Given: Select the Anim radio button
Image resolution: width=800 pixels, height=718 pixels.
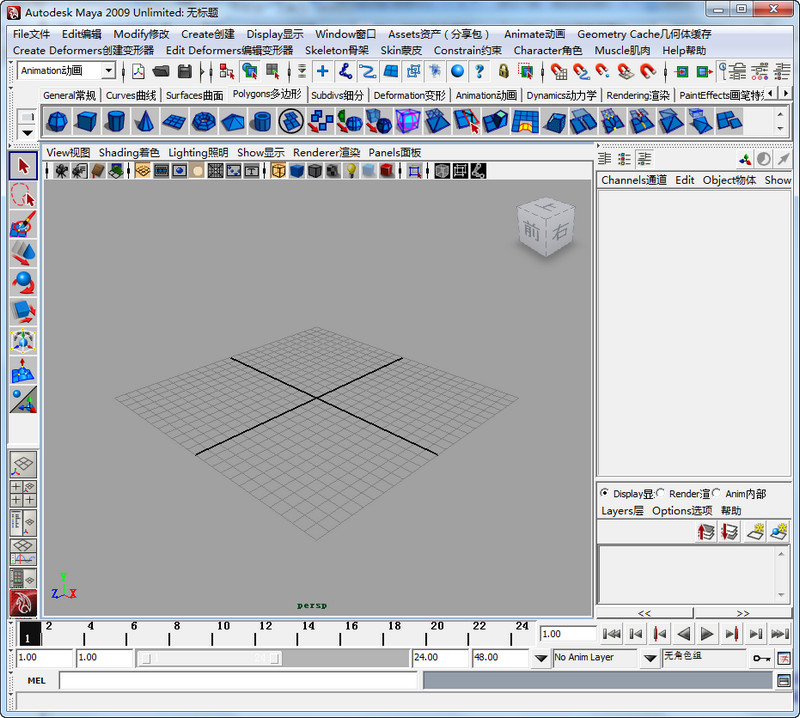Looking at the screenshot, I should coord(714,492).
